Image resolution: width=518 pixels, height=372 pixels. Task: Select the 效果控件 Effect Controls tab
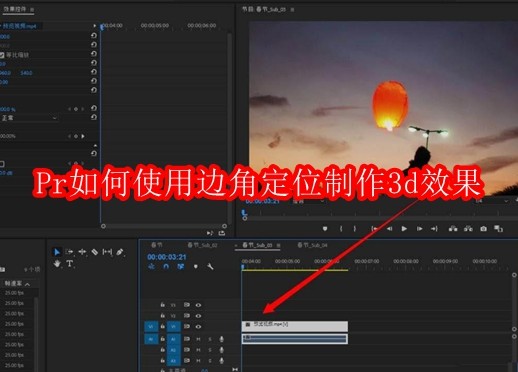15,9
